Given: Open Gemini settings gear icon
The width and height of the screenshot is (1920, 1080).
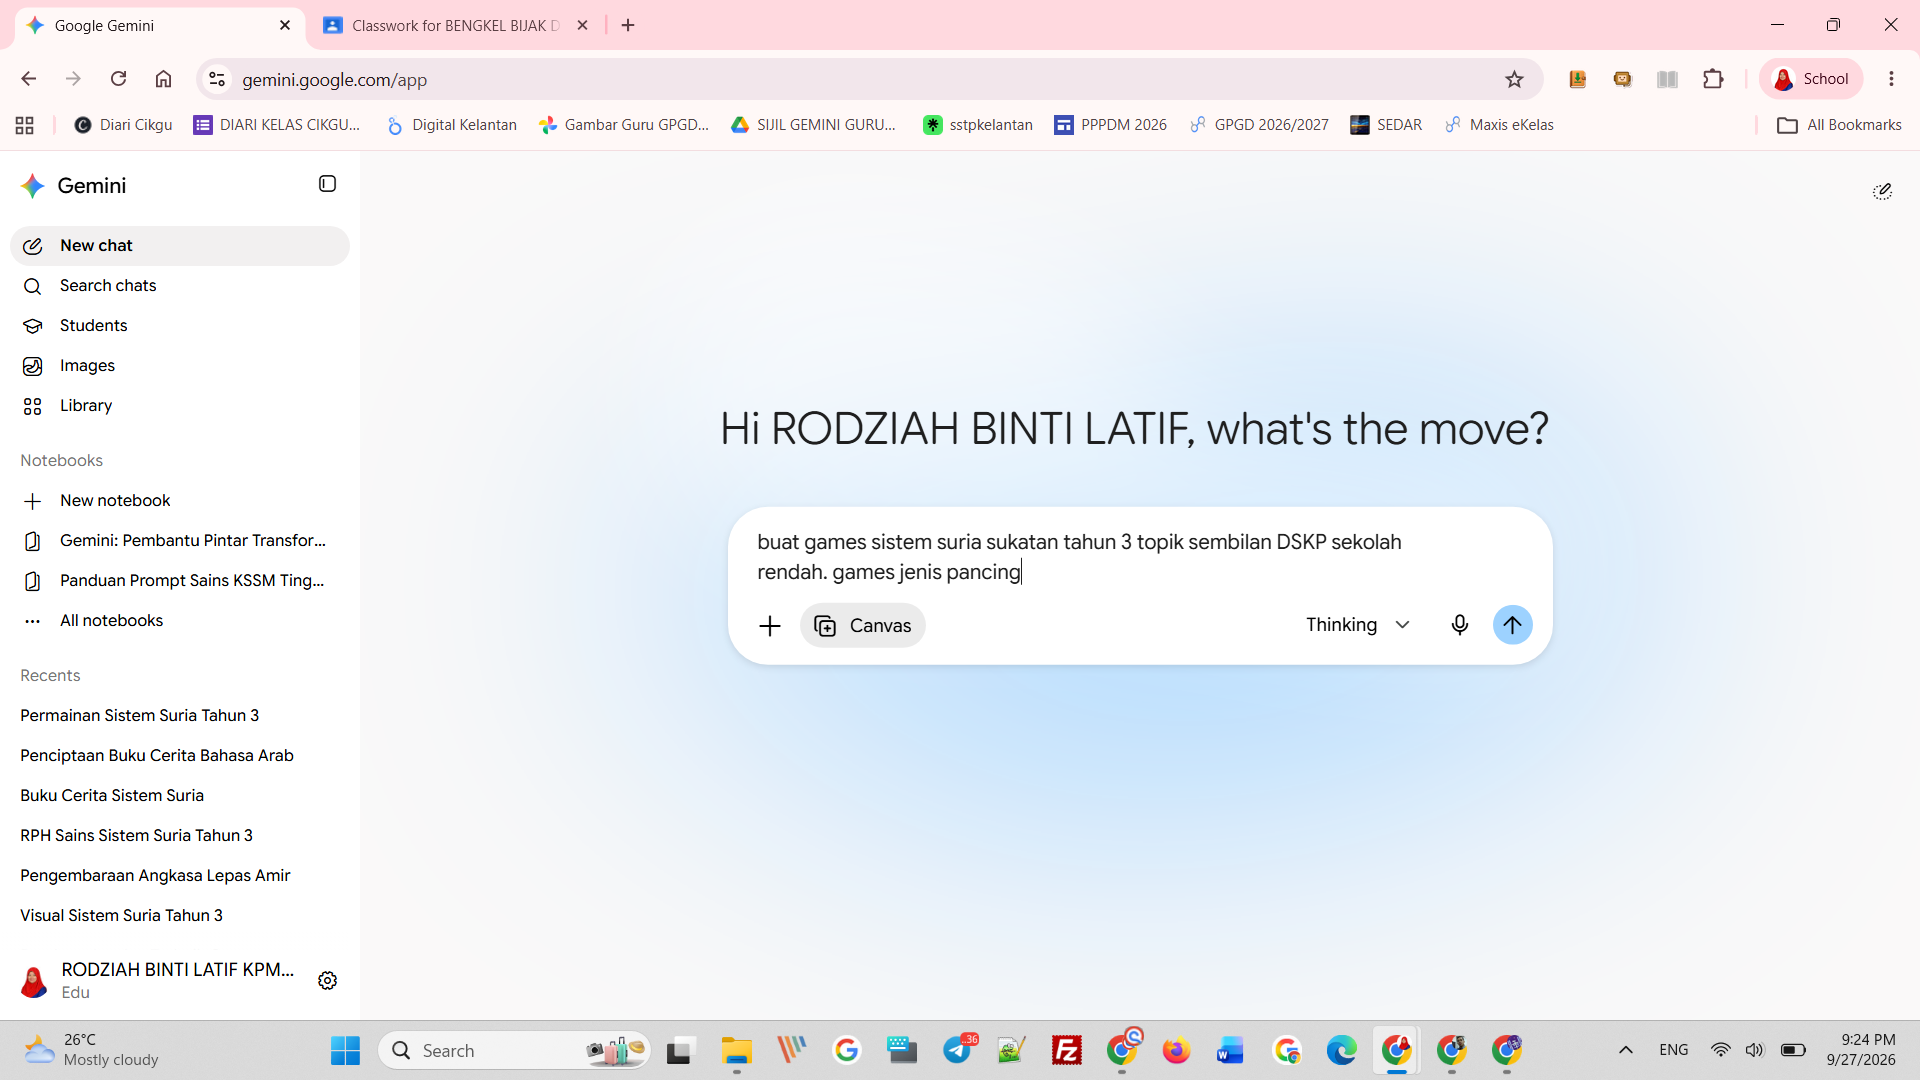Looking at the screenshot, I should coord(327,981).
